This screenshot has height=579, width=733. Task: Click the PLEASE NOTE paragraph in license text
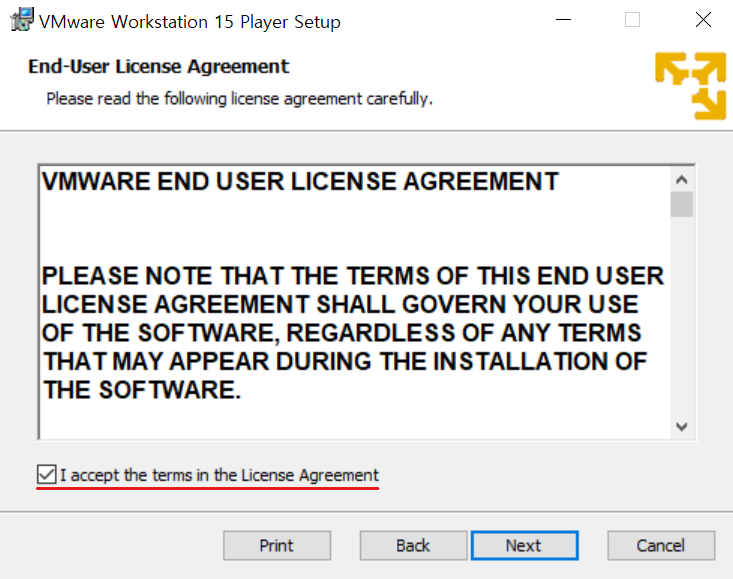click(352, 333)
